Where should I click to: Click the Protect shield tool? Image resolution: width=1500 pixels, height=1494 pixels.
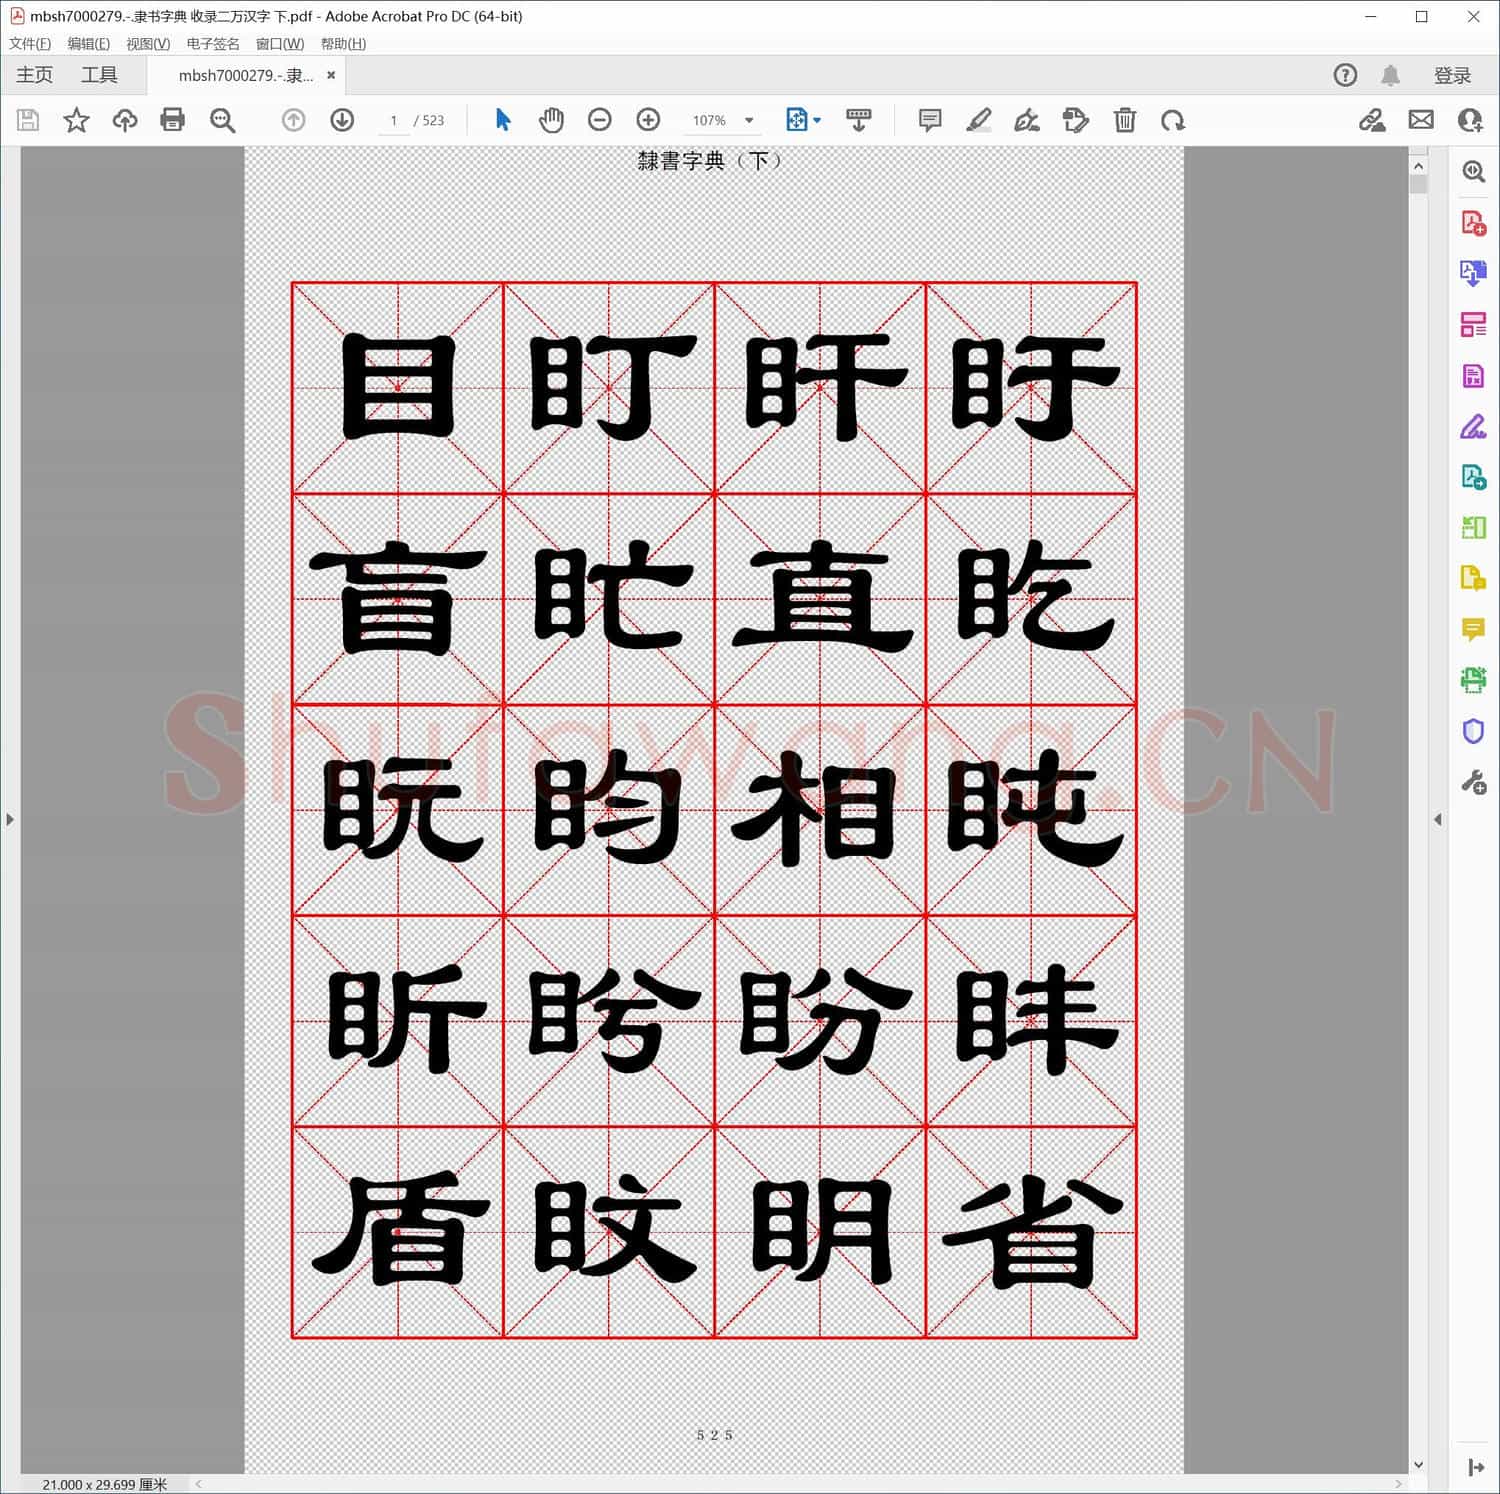point(1473,731)
